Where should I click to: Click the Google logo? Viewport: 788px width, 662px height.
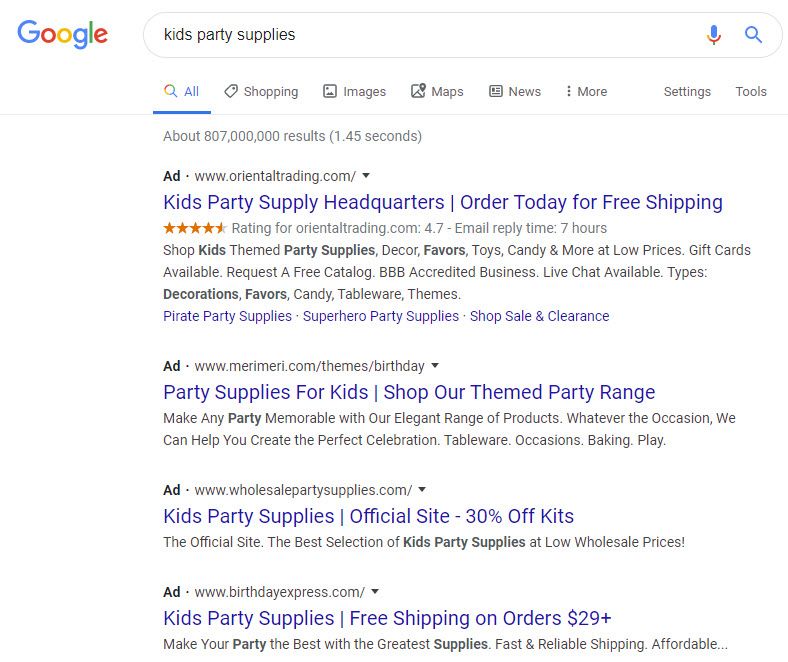62,34
